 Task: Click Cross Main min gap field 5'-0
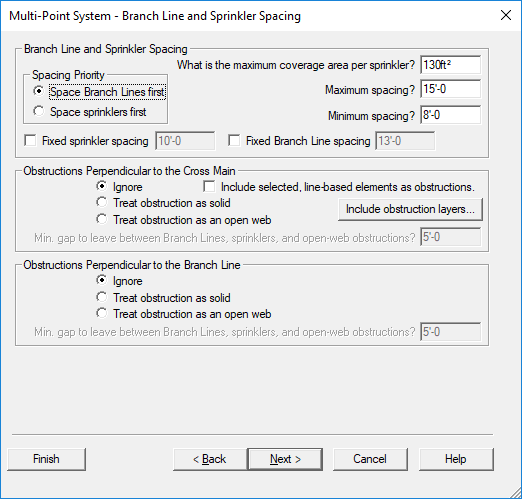coord(450,237)
